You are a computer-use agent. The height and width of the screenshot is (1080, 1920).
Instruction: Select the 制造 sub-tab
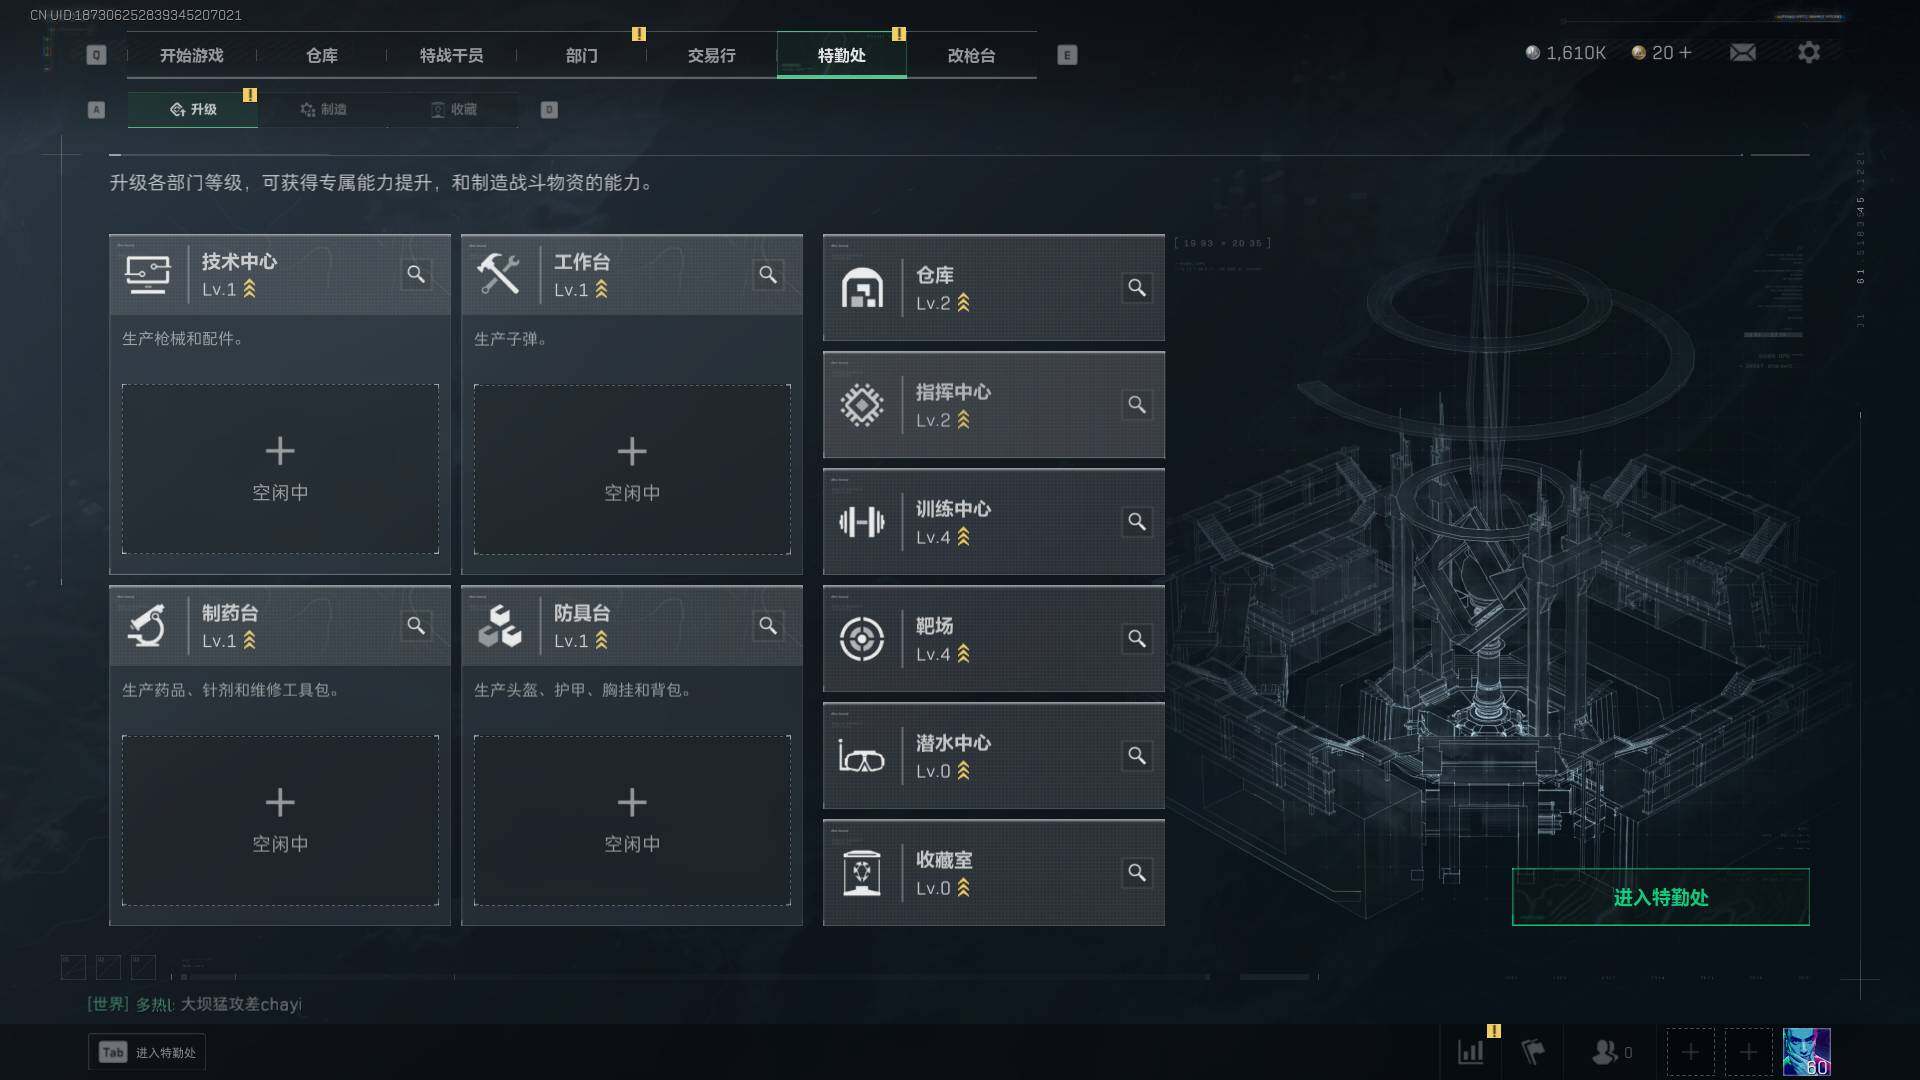pos(323,109)
